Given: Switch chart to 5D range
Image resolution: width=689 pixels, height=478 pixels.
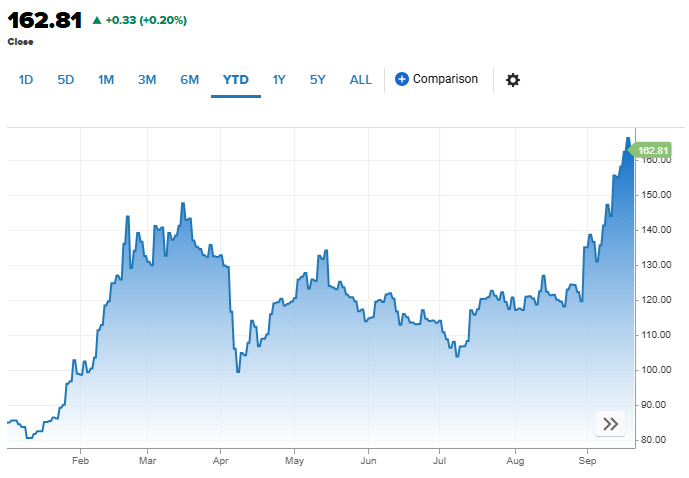Looking at the screenshot, I should [66, 80].
